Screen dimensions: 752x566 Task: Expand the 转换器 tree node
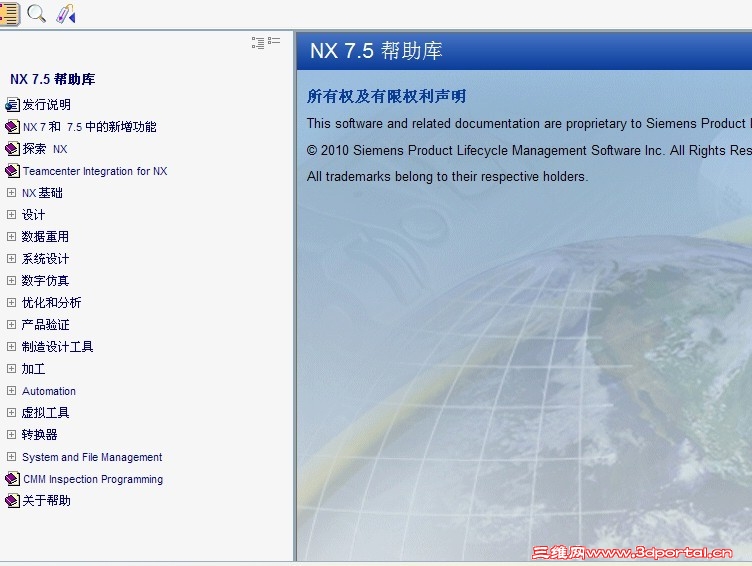tap(12, 435)
